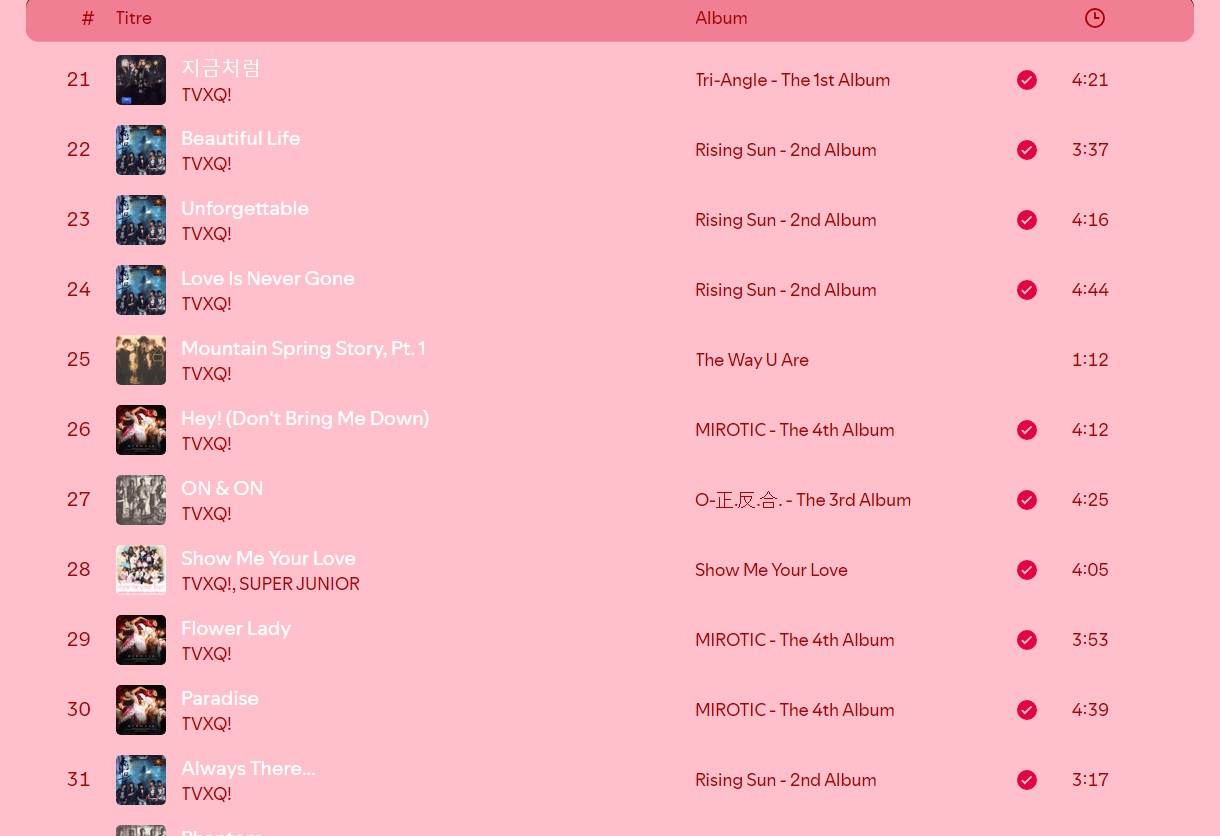Viewport: 1220px width, 836px height.
Task: Click the ON & ON song title
Action: point(222,488)
